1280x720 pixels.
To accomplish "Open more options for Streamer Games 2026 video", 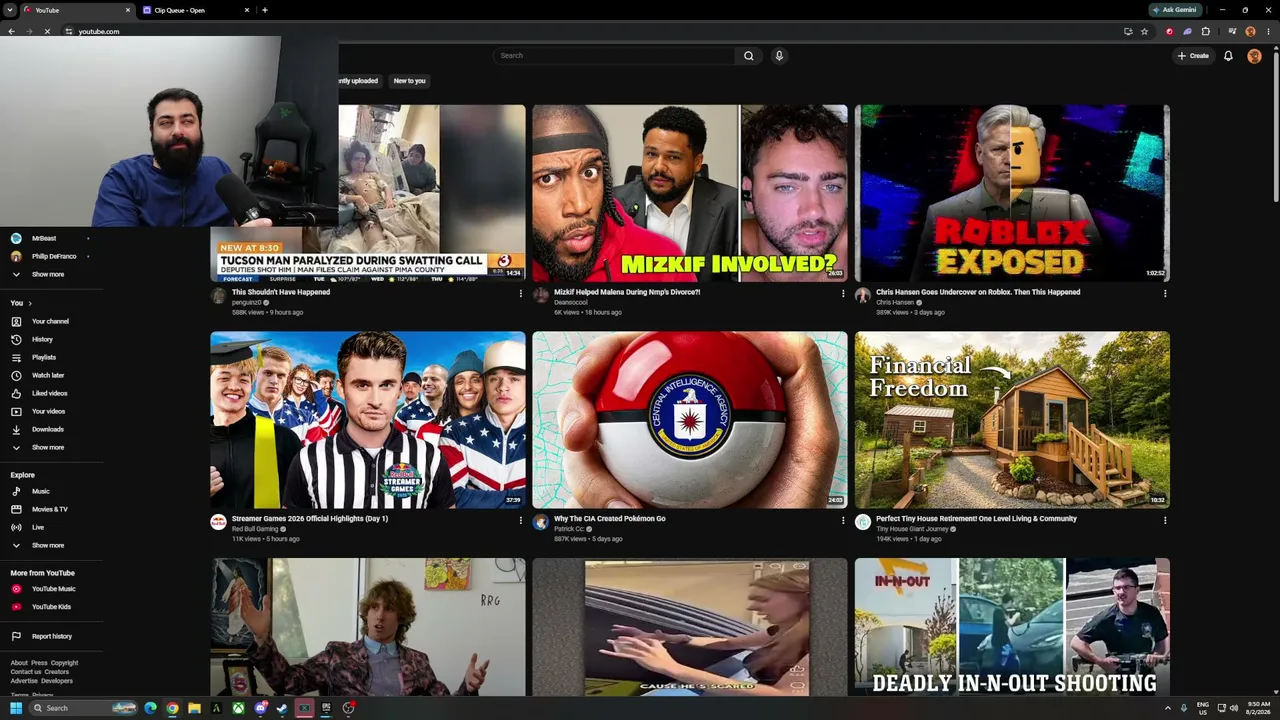I will 520,520.
